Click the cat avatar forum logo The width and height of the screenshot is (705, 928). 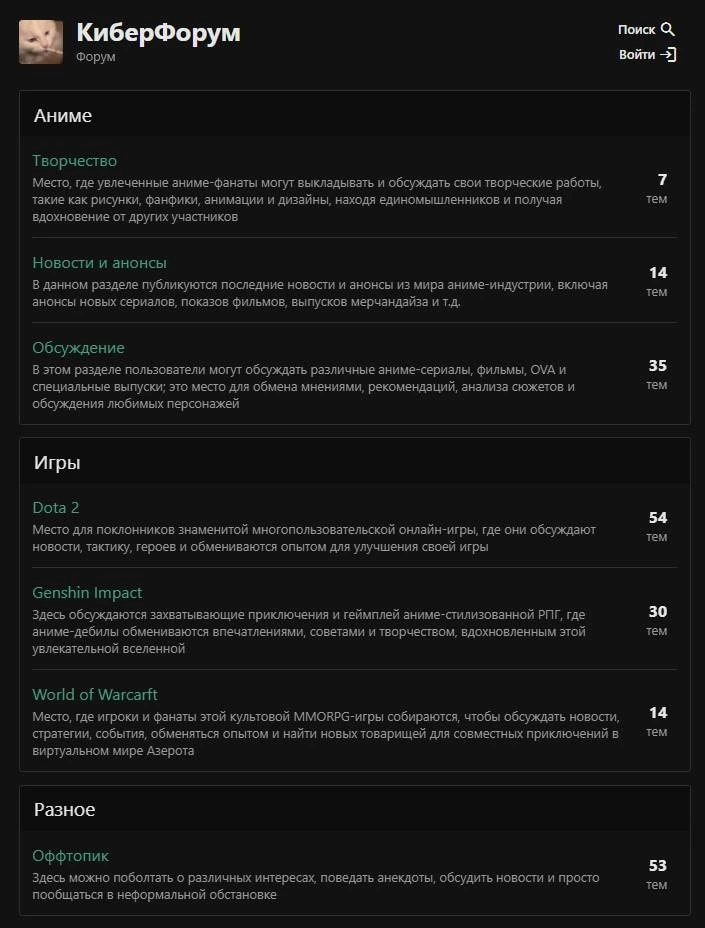pyautogui.click(x=41, y=42)
